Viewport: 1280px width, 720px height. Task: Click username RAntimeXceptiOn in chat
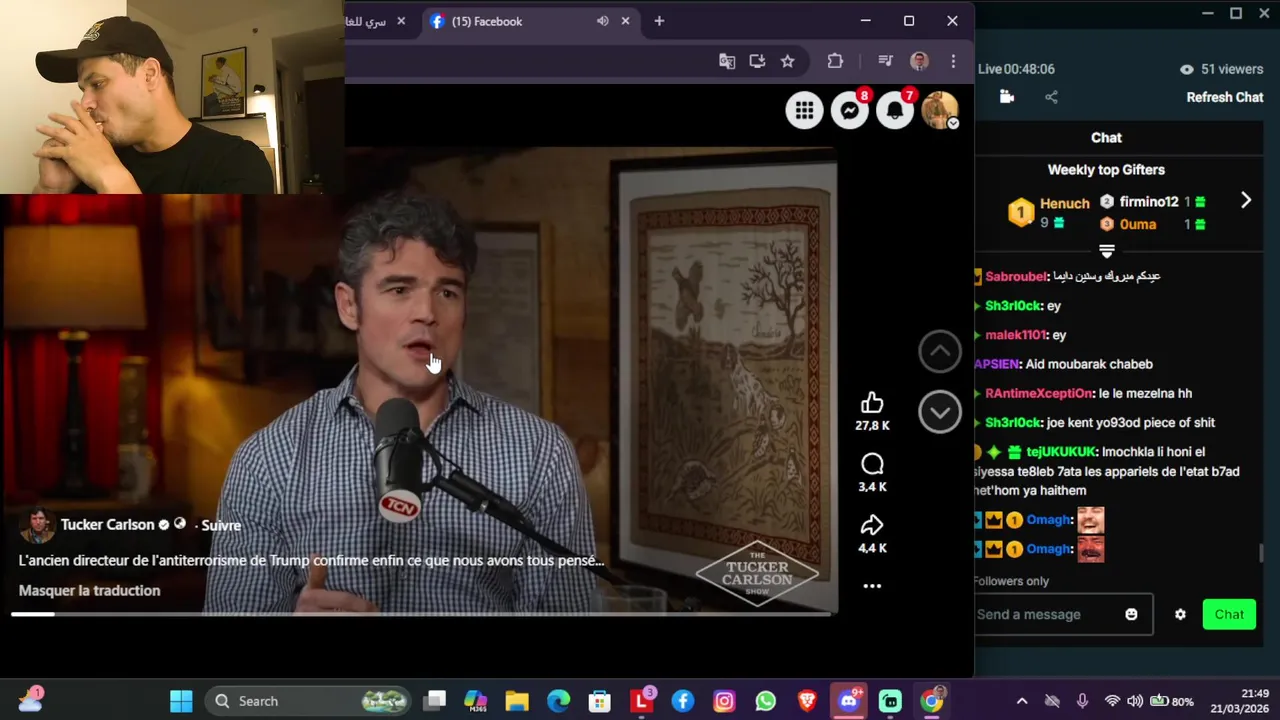point(1038,394)
